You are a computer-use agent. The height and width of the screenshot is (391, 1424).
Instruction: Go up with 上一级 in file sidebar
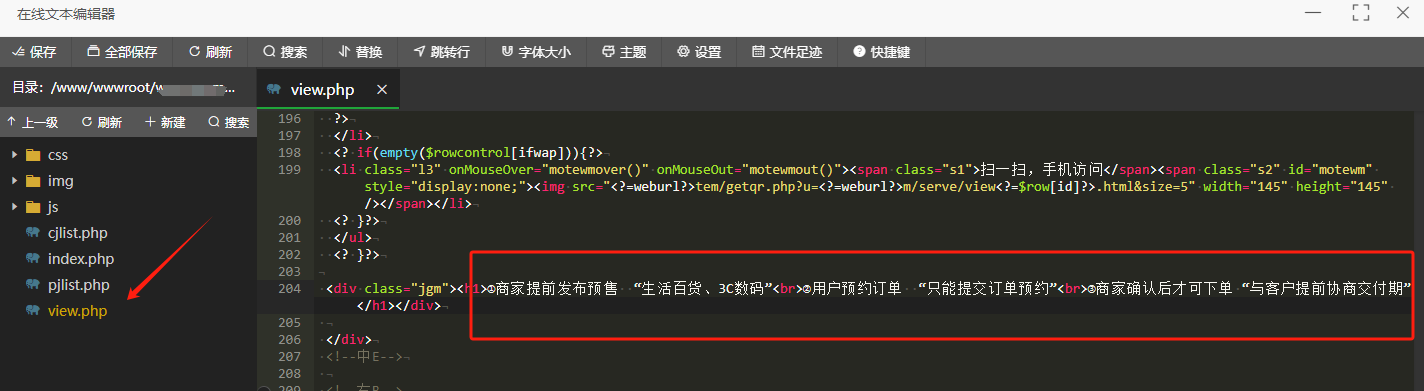pos(33,122)
